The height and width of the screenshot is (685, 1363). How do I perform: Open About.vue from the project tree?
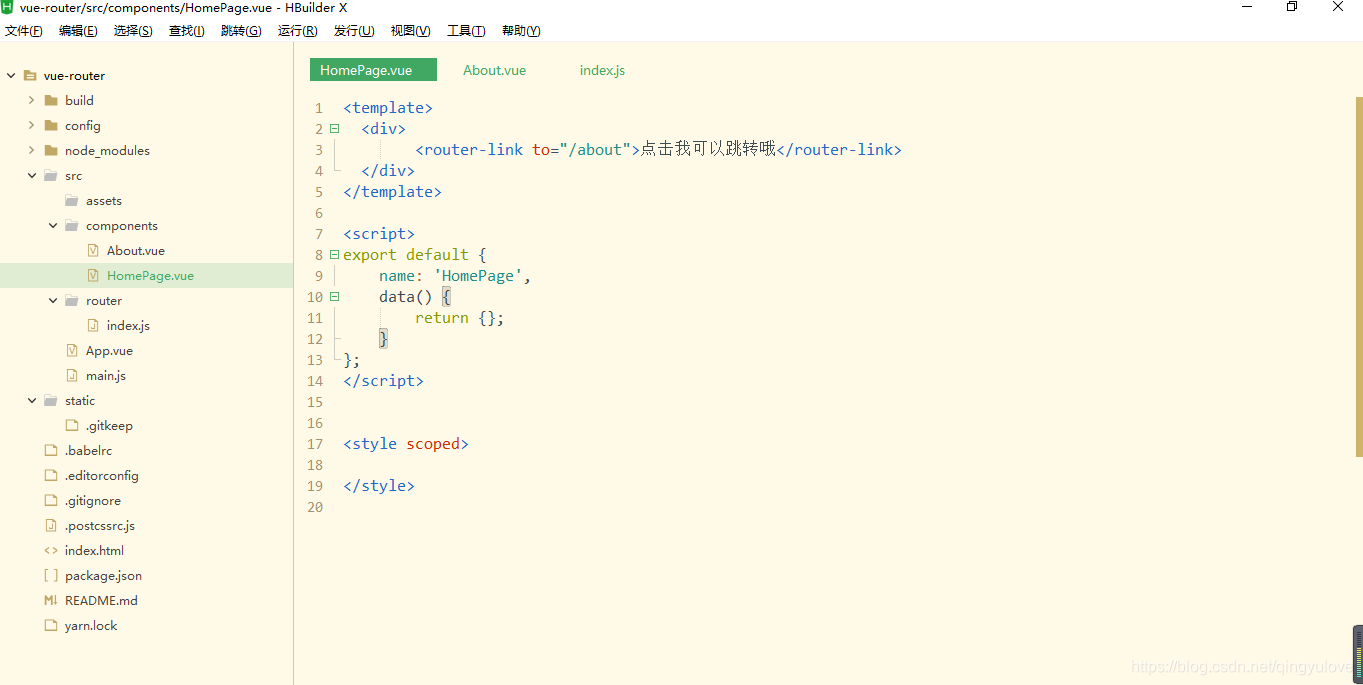coord(136,250)
